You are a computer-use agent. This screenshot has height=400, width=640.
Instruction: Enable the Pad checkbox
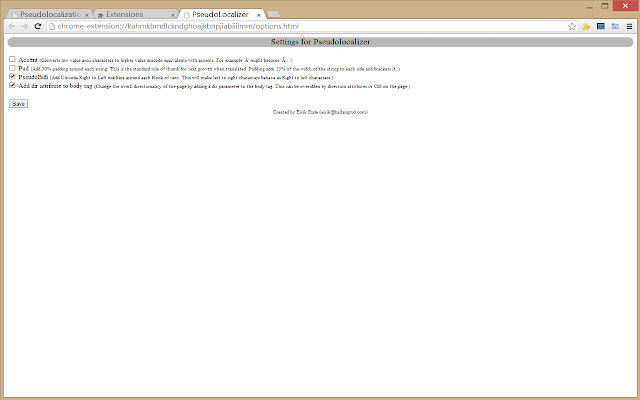pyautogui.click(x=12, y=68)
